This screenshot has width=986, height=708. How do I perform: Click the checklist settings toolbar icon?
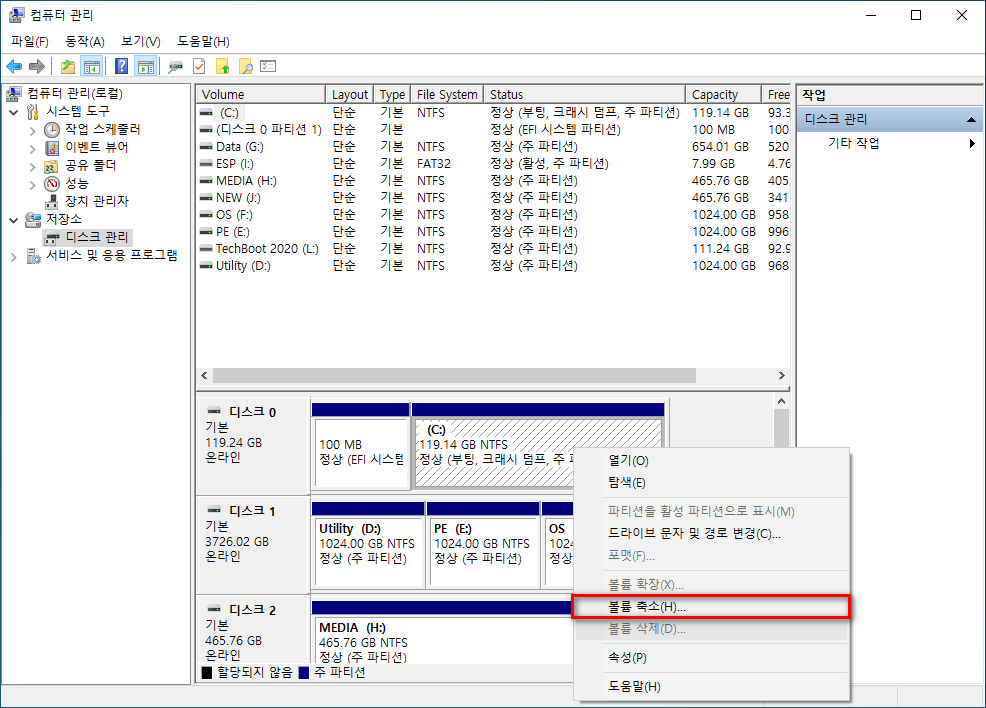(x=269, y=66)
